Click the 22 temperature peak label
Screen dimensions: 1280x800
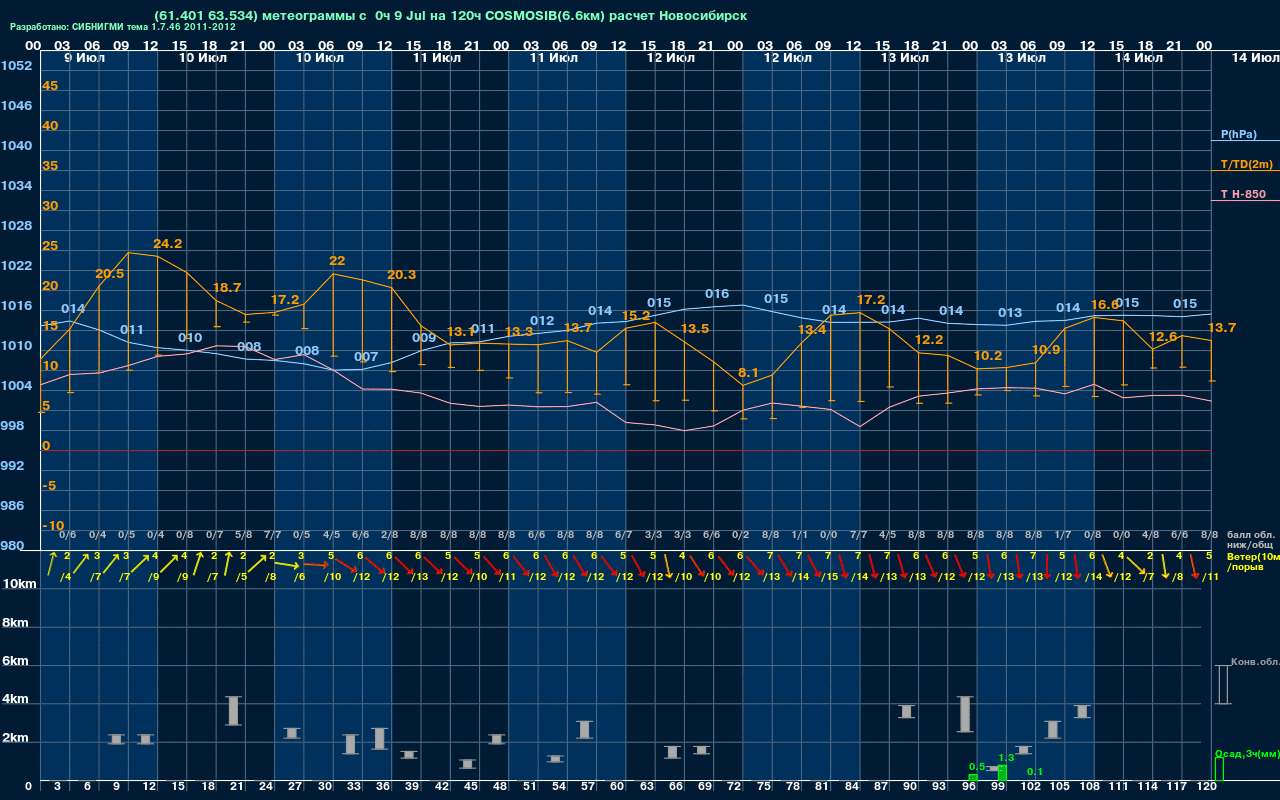337,261
